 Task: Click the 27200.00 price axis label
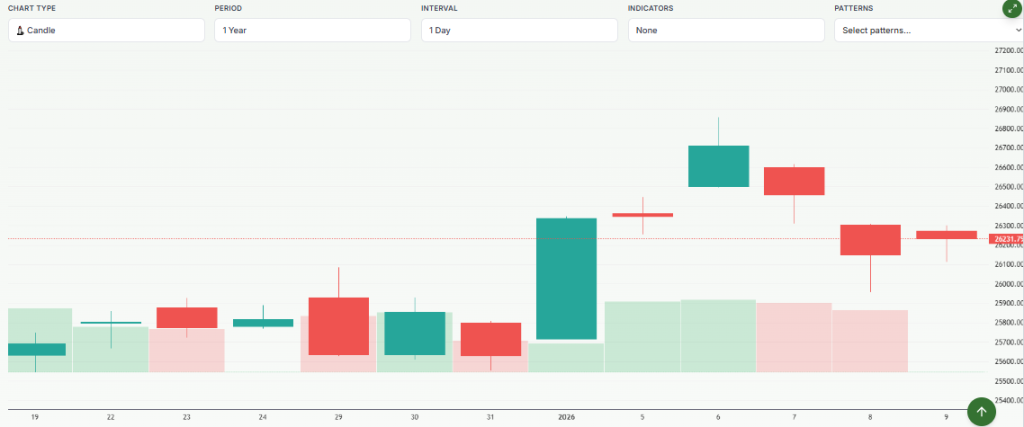pyautogui.click(x=1009, y=50)
